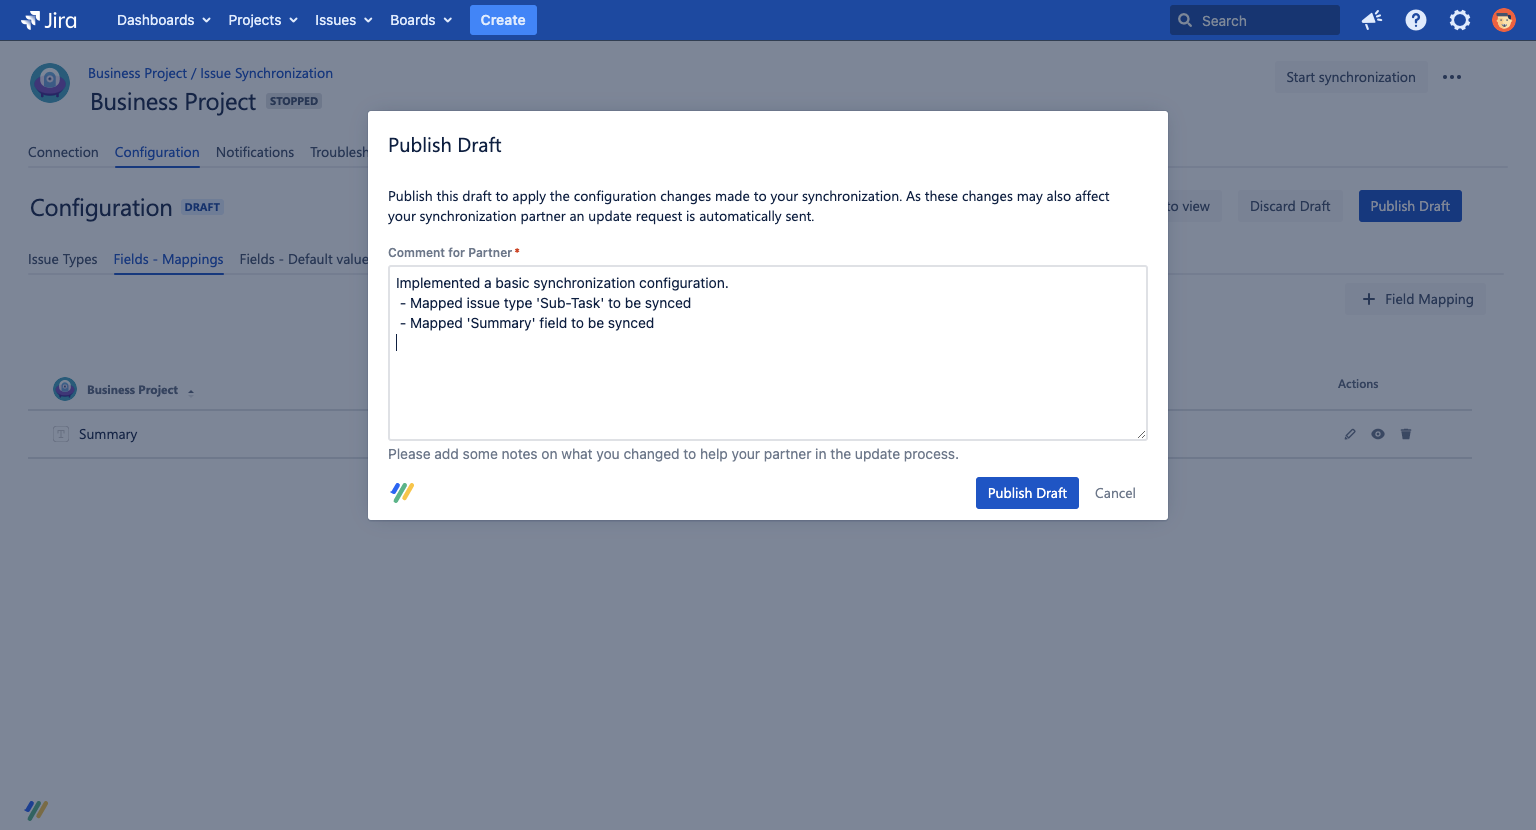1536x830 pixels.
Task: Toggle visibility of the Summary mapping eye icon
Action: pyautogui.click(x=1378, y=434)
